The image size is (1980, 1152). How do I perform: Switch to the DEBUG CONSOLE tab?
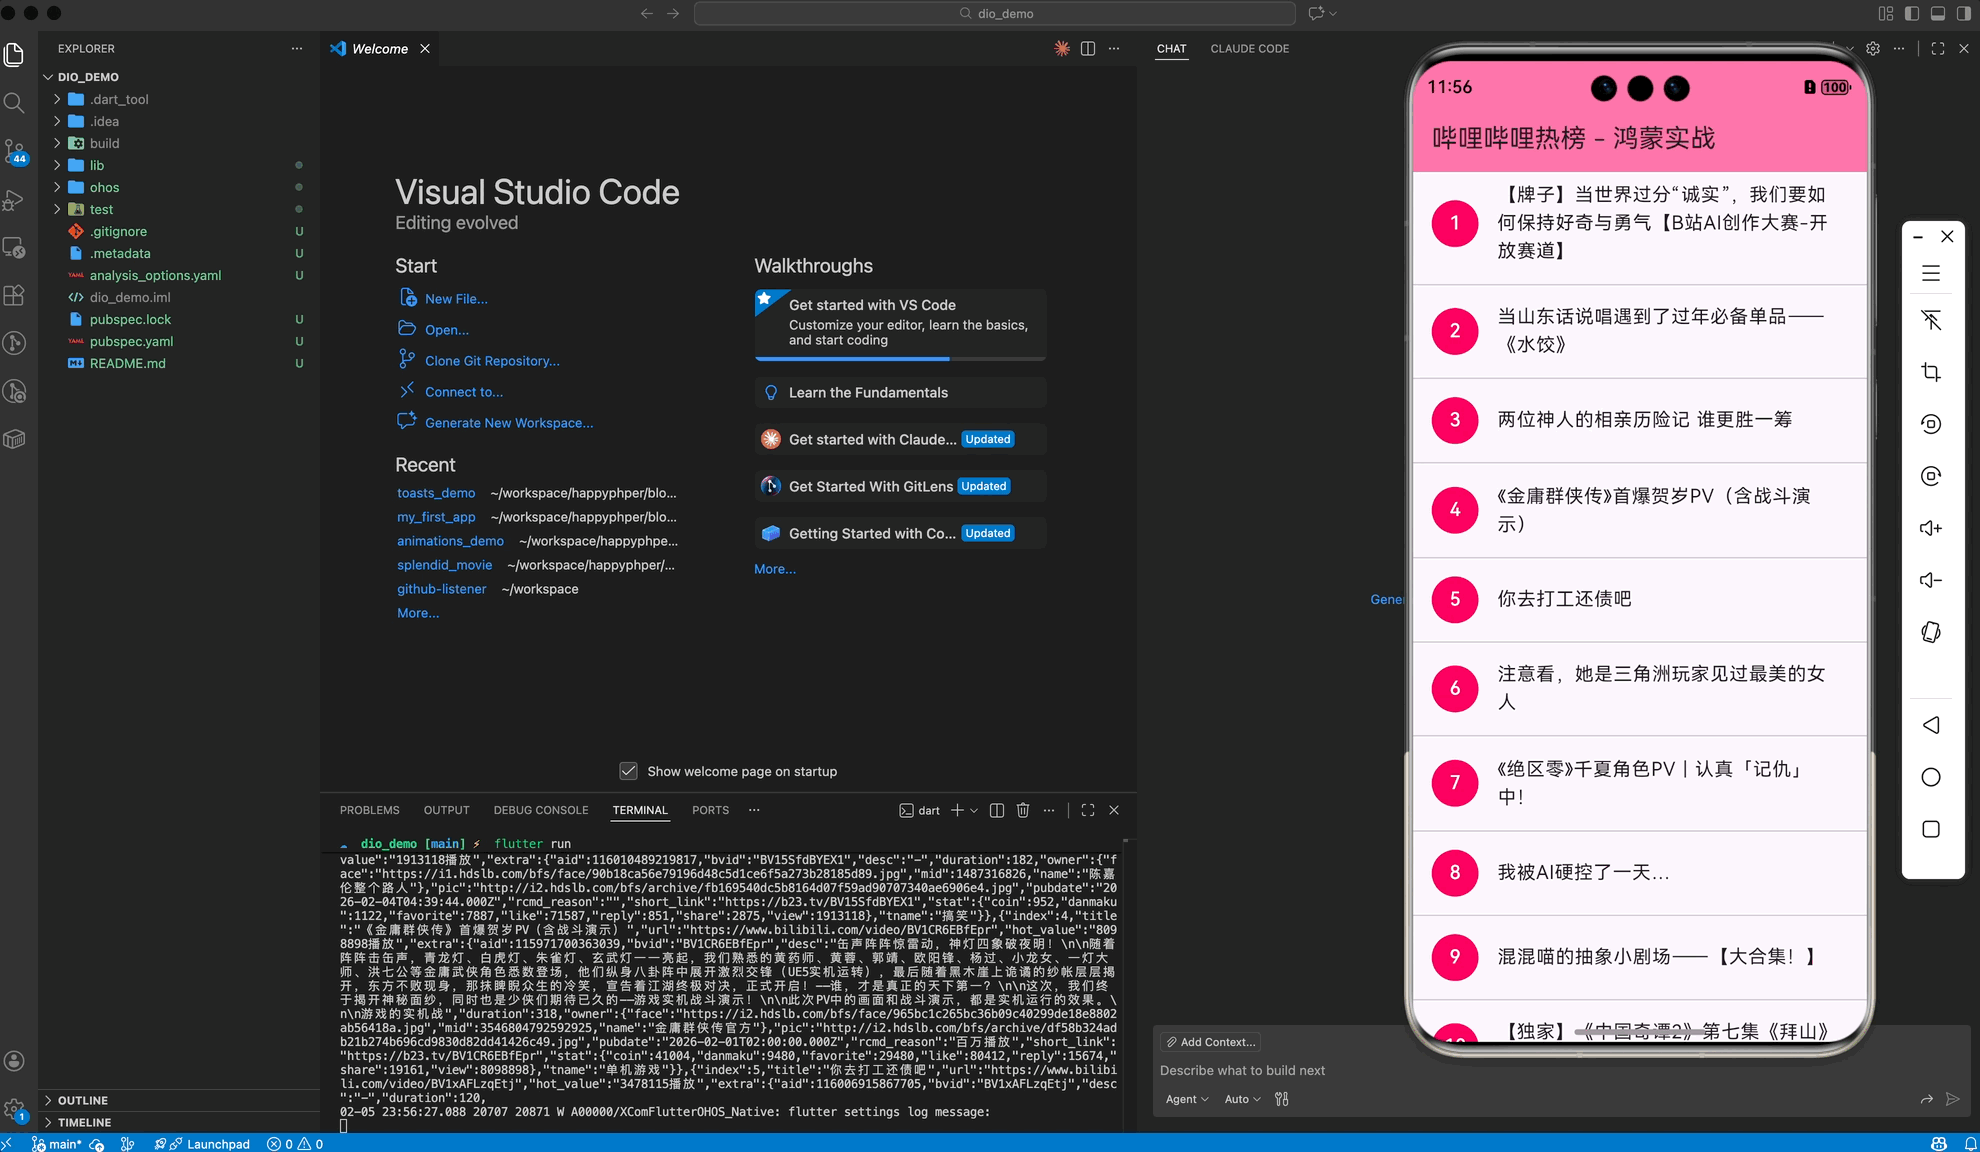pos(540,810)
